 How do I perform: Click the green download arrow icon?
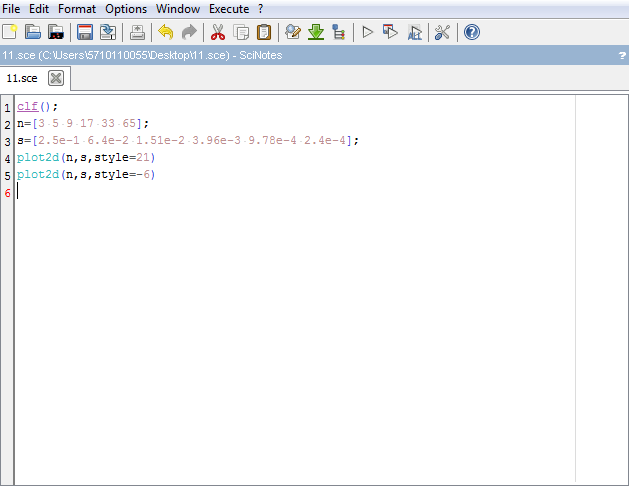click(x=316, y=32)
